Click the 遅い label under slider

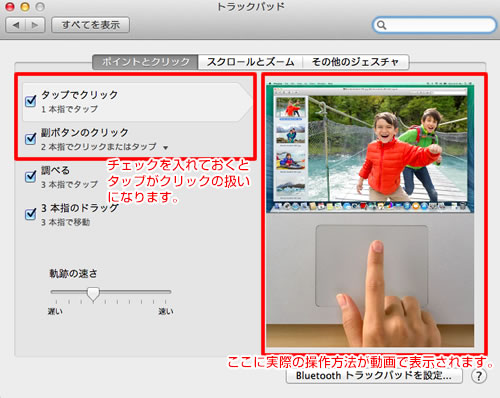(55, 311)
